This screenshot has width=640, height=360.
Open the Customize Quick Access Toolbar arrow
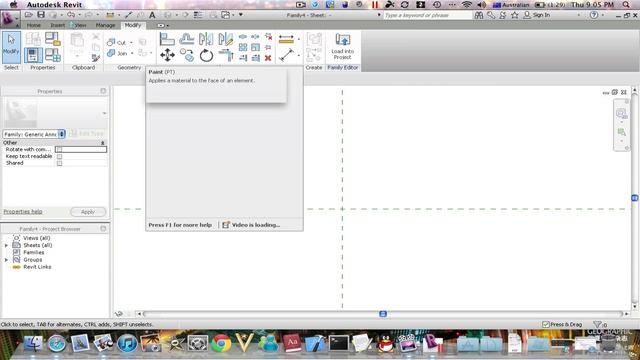tap(241, 15)
